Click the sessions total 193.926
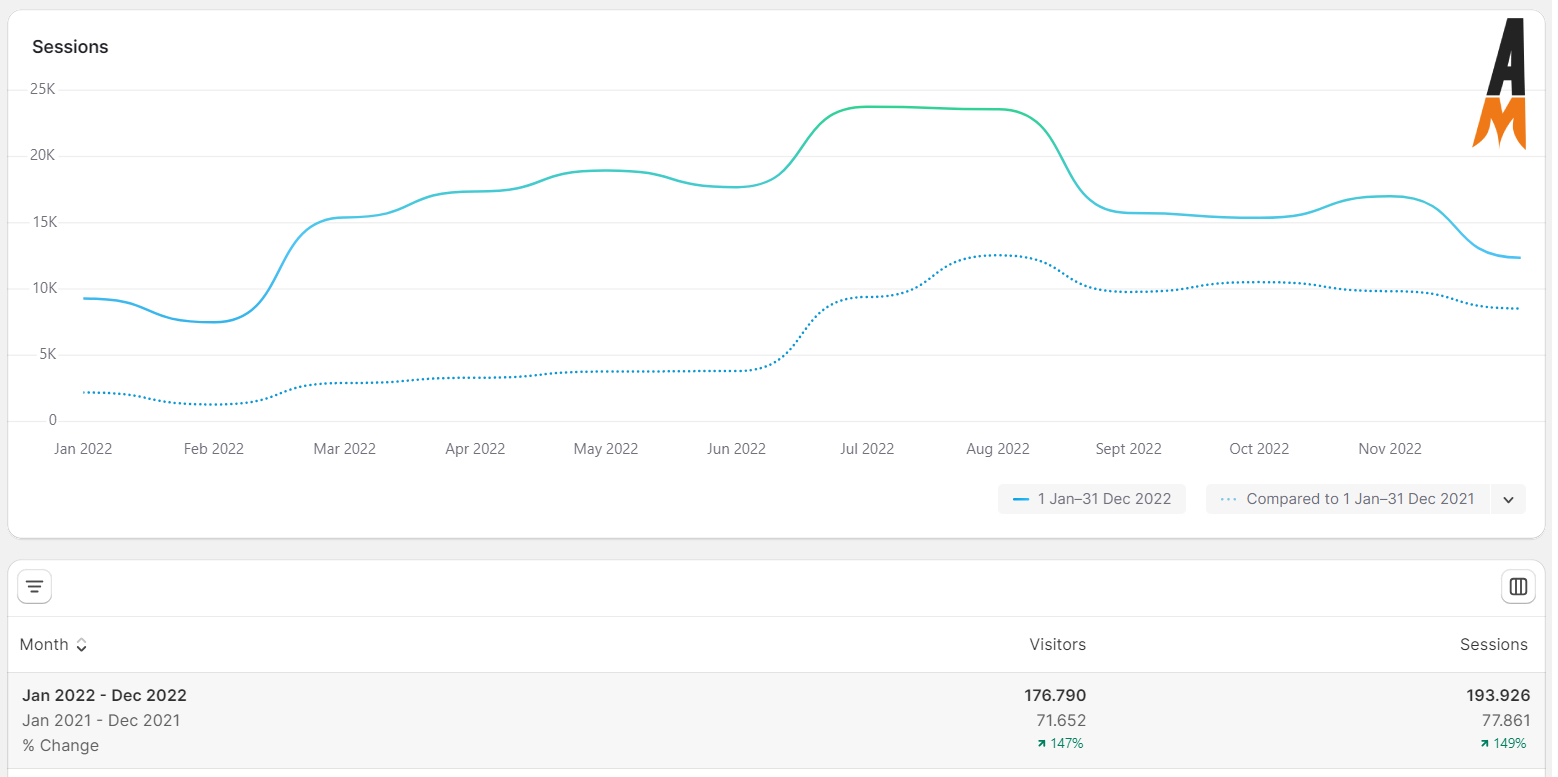The width and height of the screenshot is (1558, 777). tap(1498, 696)
